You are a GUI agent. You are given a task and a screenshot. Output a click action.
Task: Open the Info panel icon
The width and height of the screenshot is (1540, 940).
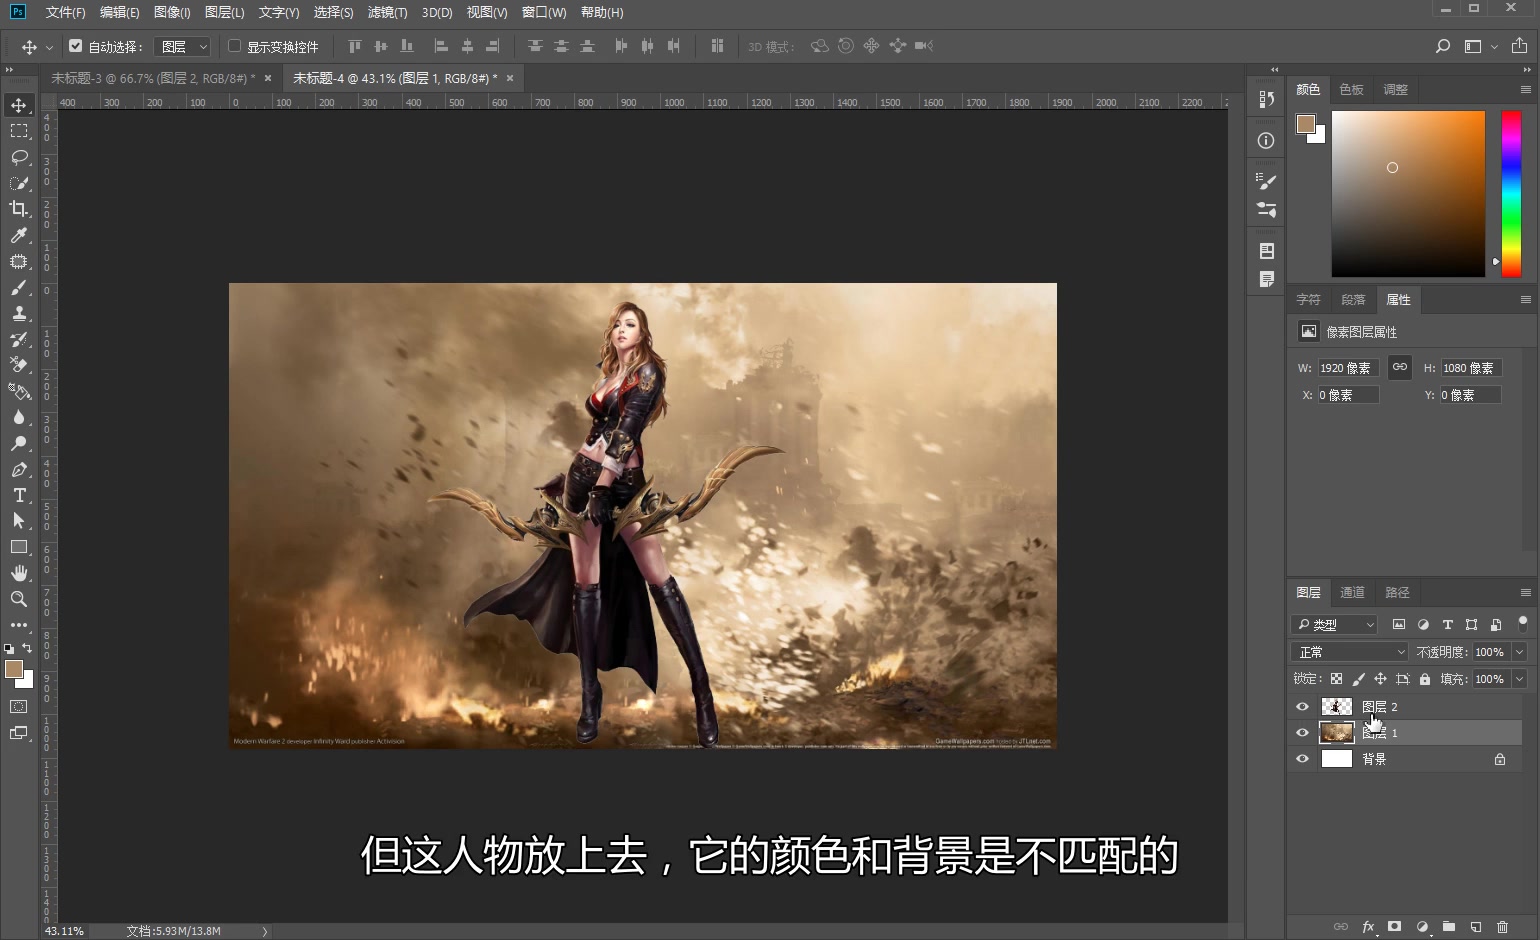[1266, 141]
